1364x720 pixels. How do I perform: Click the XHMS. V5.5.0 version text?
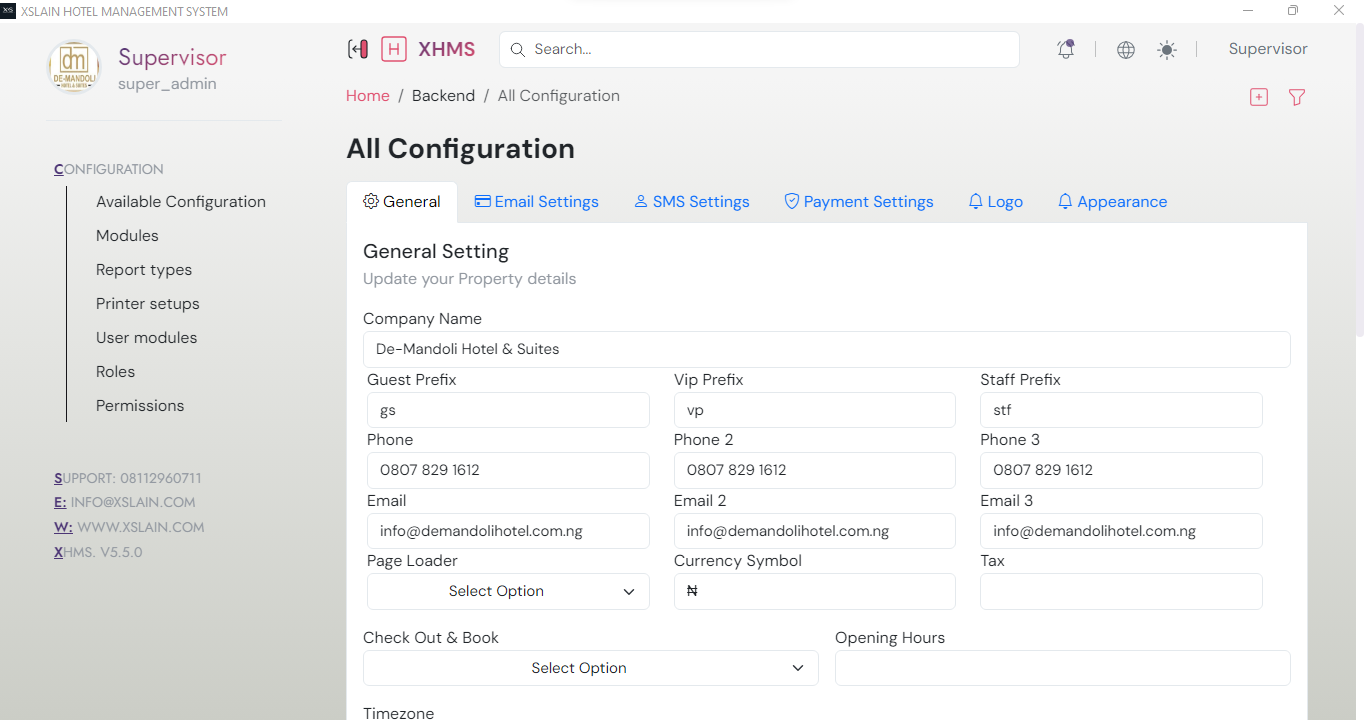click(x=98, y=552)
